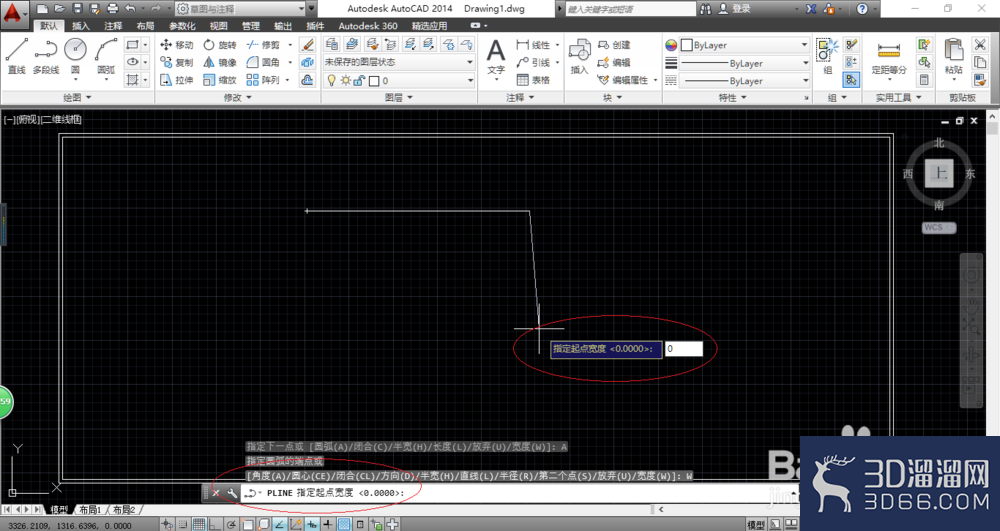The height and width of the screenshot is (531, 1000).
Task: Click 登录 to sign in
Action: (741, 9)
